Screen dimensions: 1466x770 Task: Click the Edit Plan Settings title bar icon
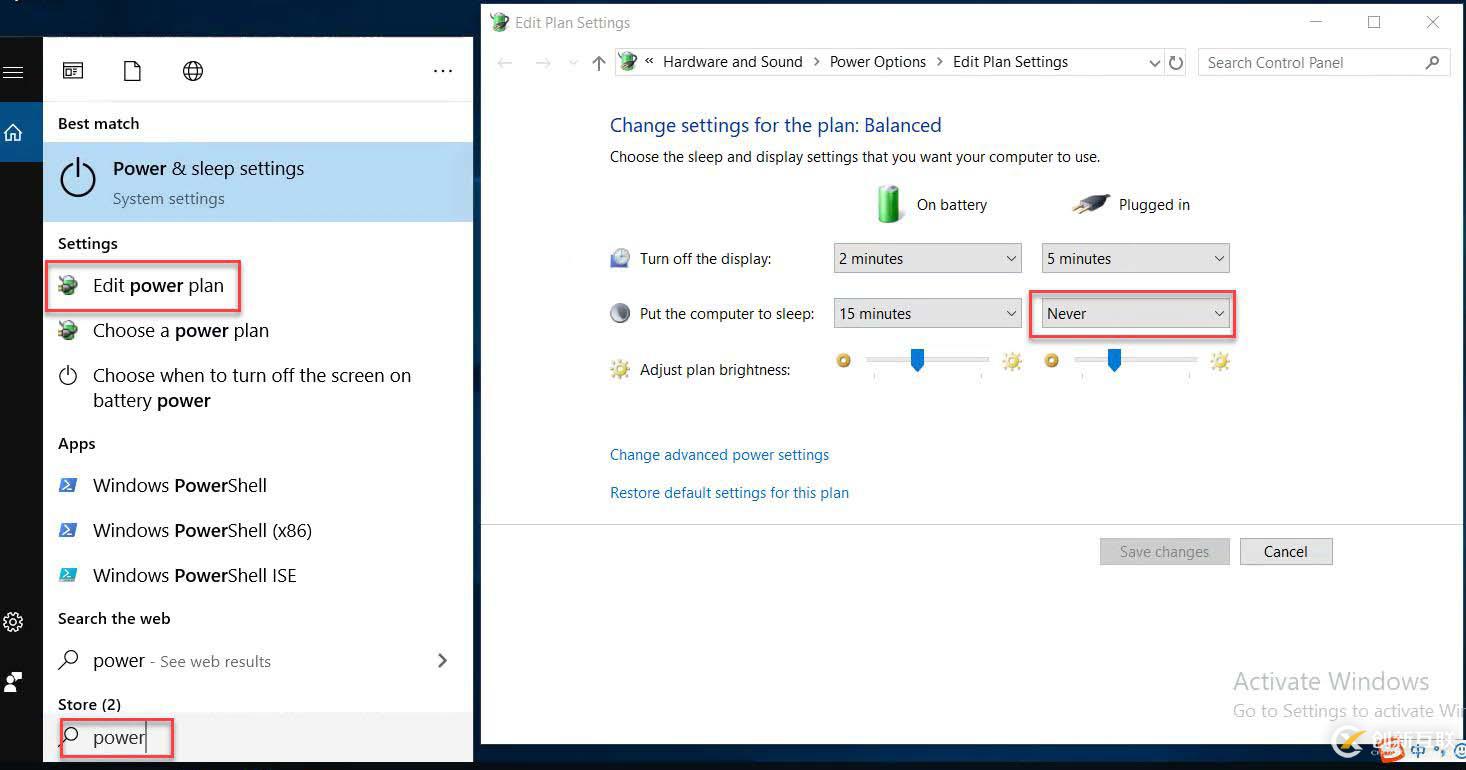499,22
